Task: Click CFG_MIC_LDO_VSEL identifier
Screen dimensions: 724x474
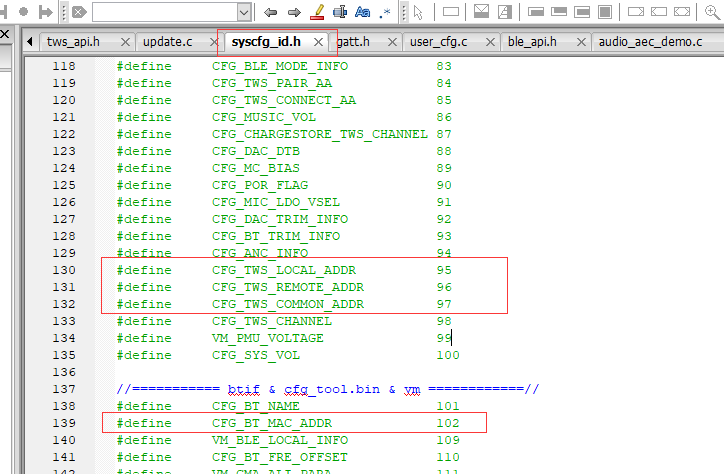Action: tap(276, 202)
